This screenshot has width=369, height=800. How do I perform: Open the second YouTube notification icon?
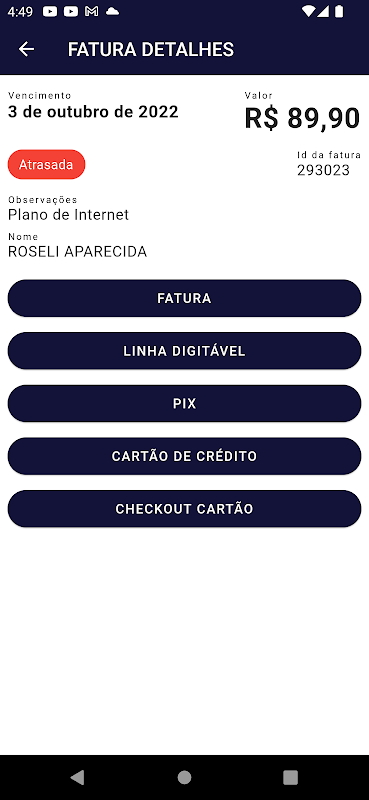tap(71, 11)
